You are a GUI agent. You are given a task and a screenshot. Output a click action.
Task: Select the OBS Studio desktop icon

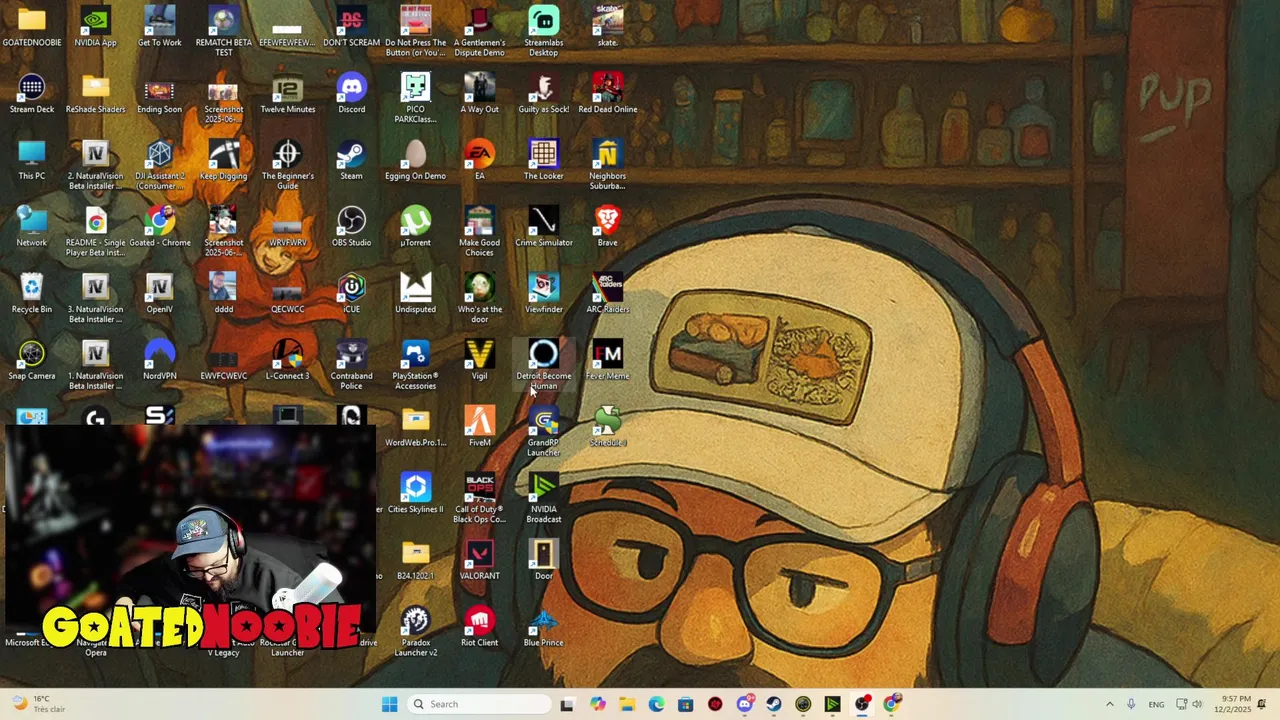[x=351, y=227]
